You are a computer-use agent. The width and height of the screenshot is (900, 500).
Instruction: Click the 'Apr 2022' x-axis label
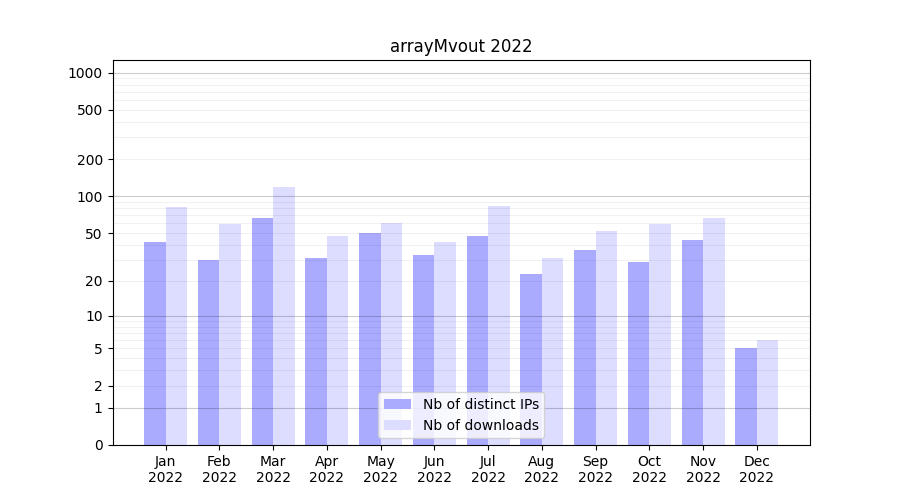coord(326,469)
